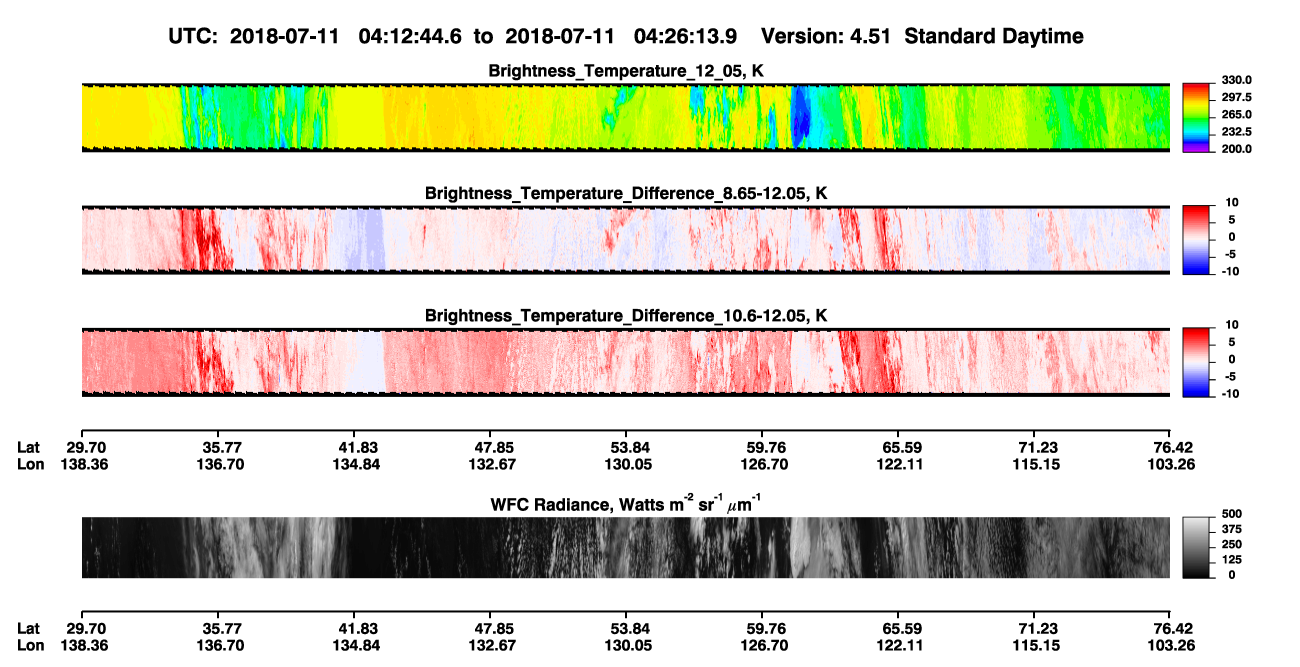Screen dimensions: 1300x667
Task: Click the end time 04:26:13.9 in header
Action: 687,36
